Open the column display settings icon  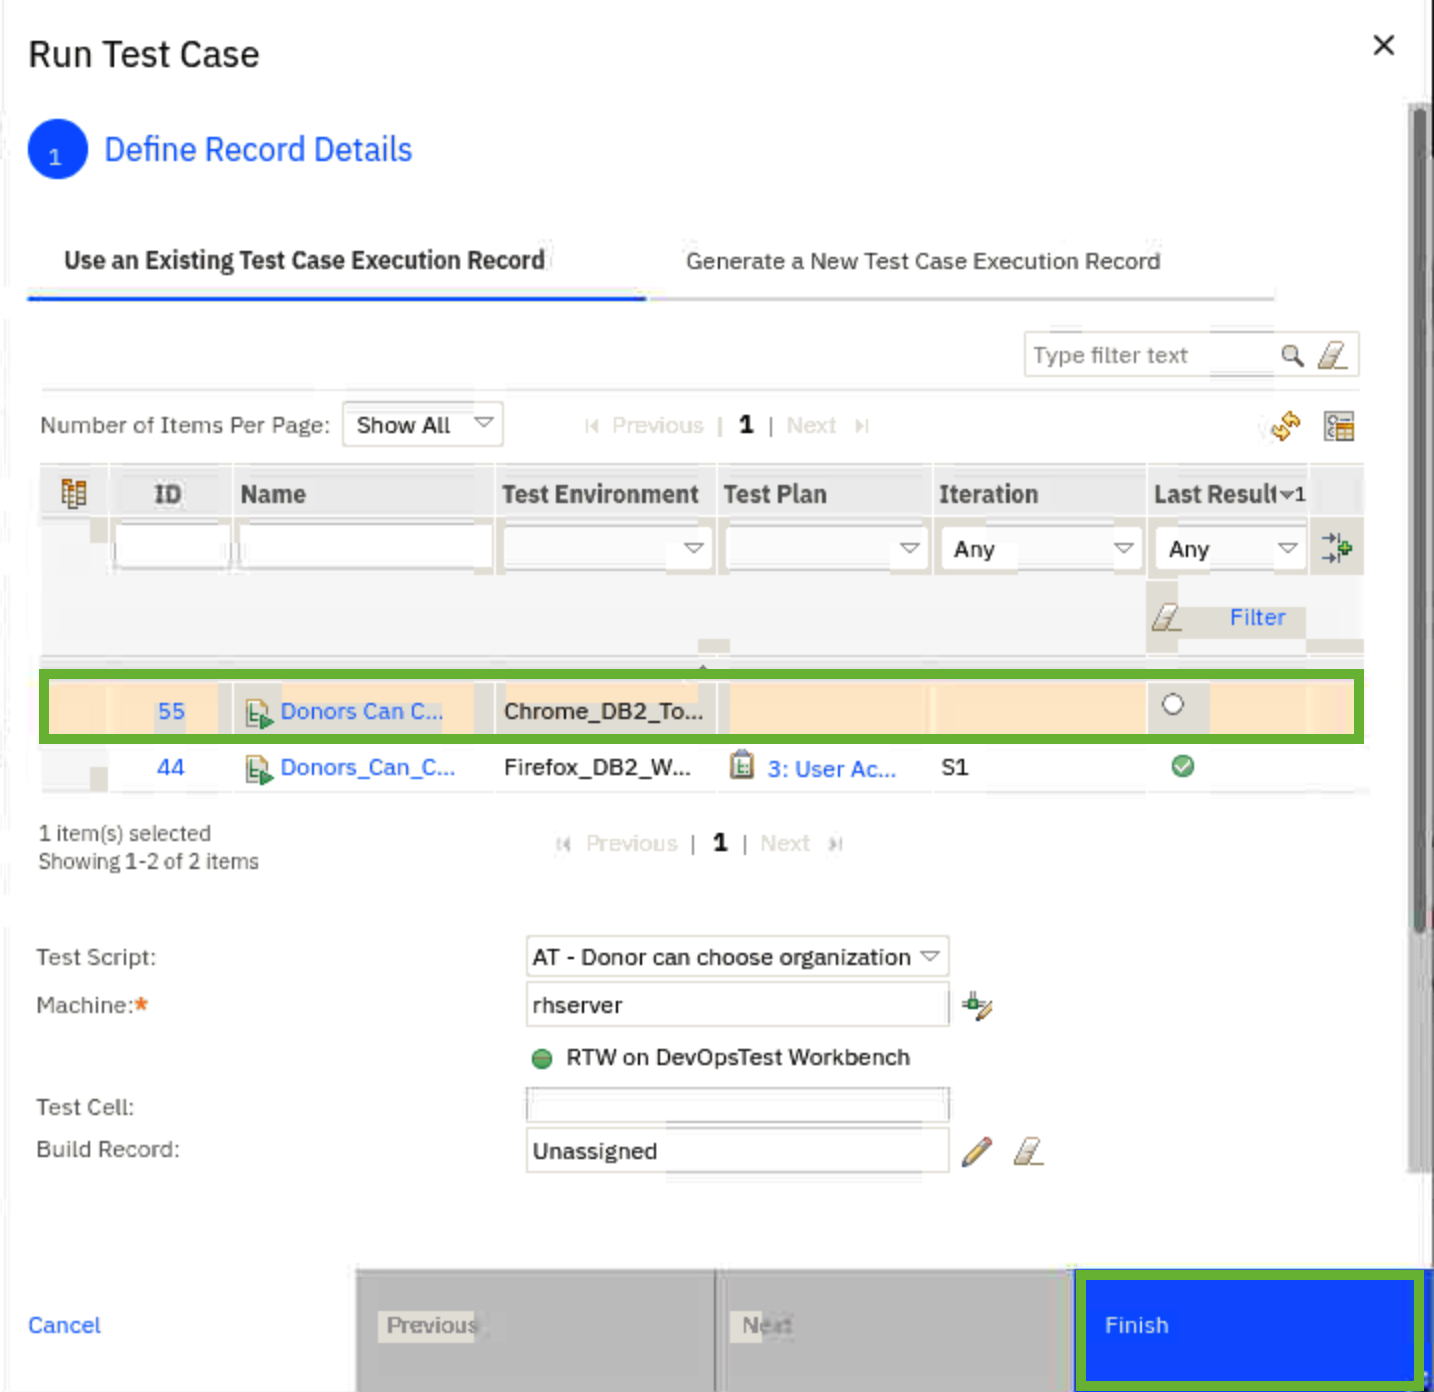[x=1338, y=426]
